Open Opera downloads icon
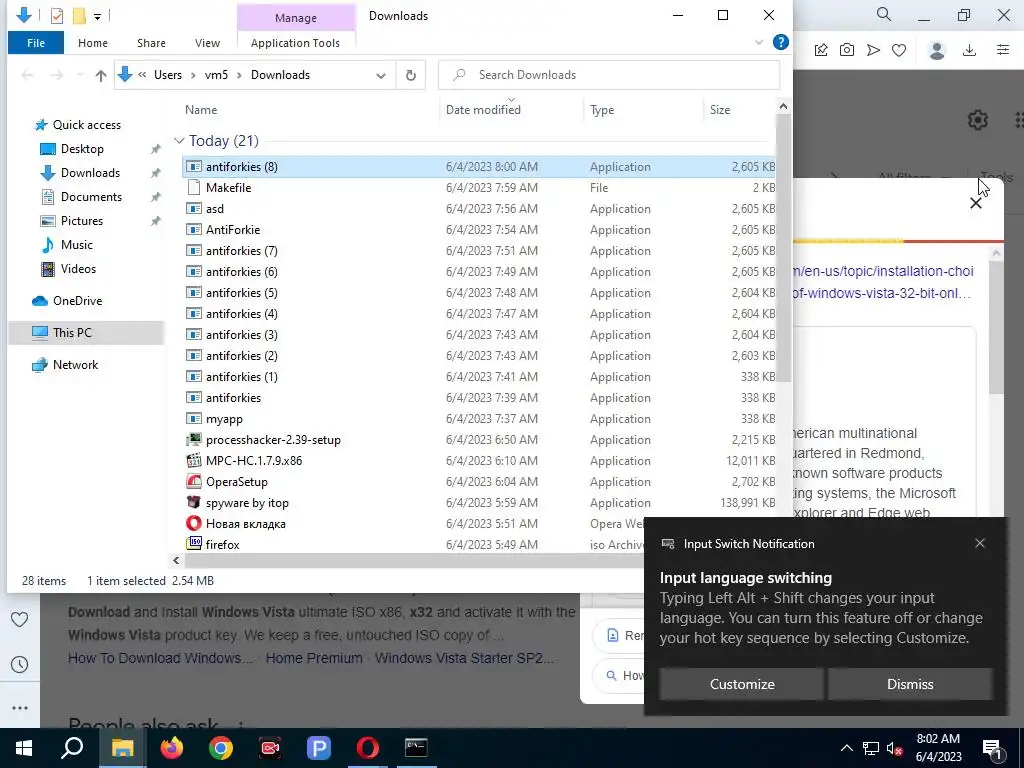This screenshot has height=768, width=1024. 970,50
